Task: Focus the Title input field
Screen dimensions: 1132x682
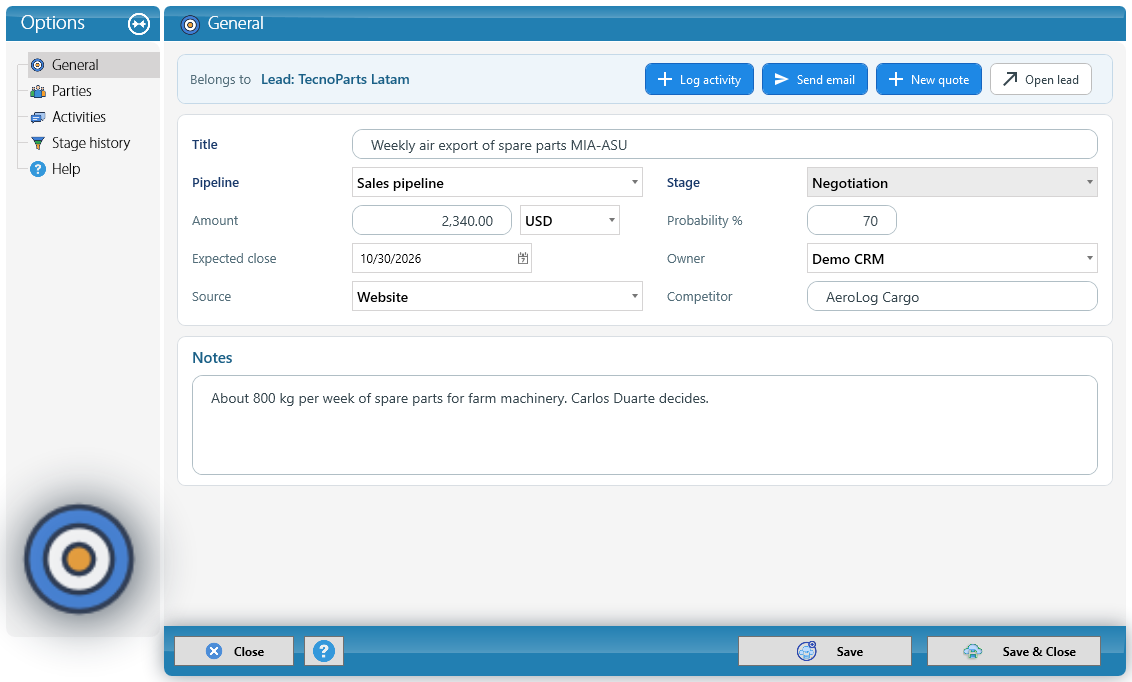Action: pyautogui.click(x=725, y=144)
